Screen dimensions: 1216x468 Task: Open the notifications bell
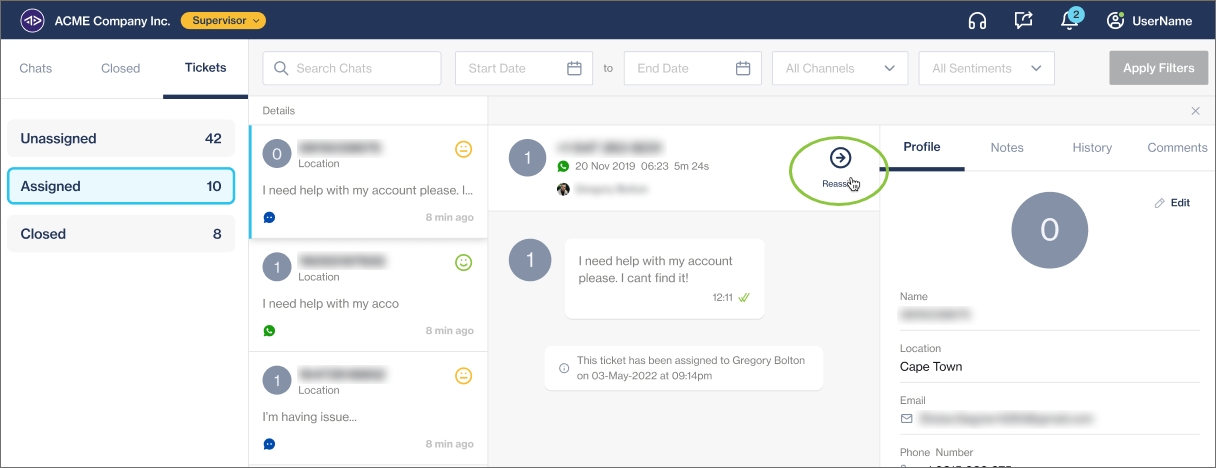[x=1069, y=20]
